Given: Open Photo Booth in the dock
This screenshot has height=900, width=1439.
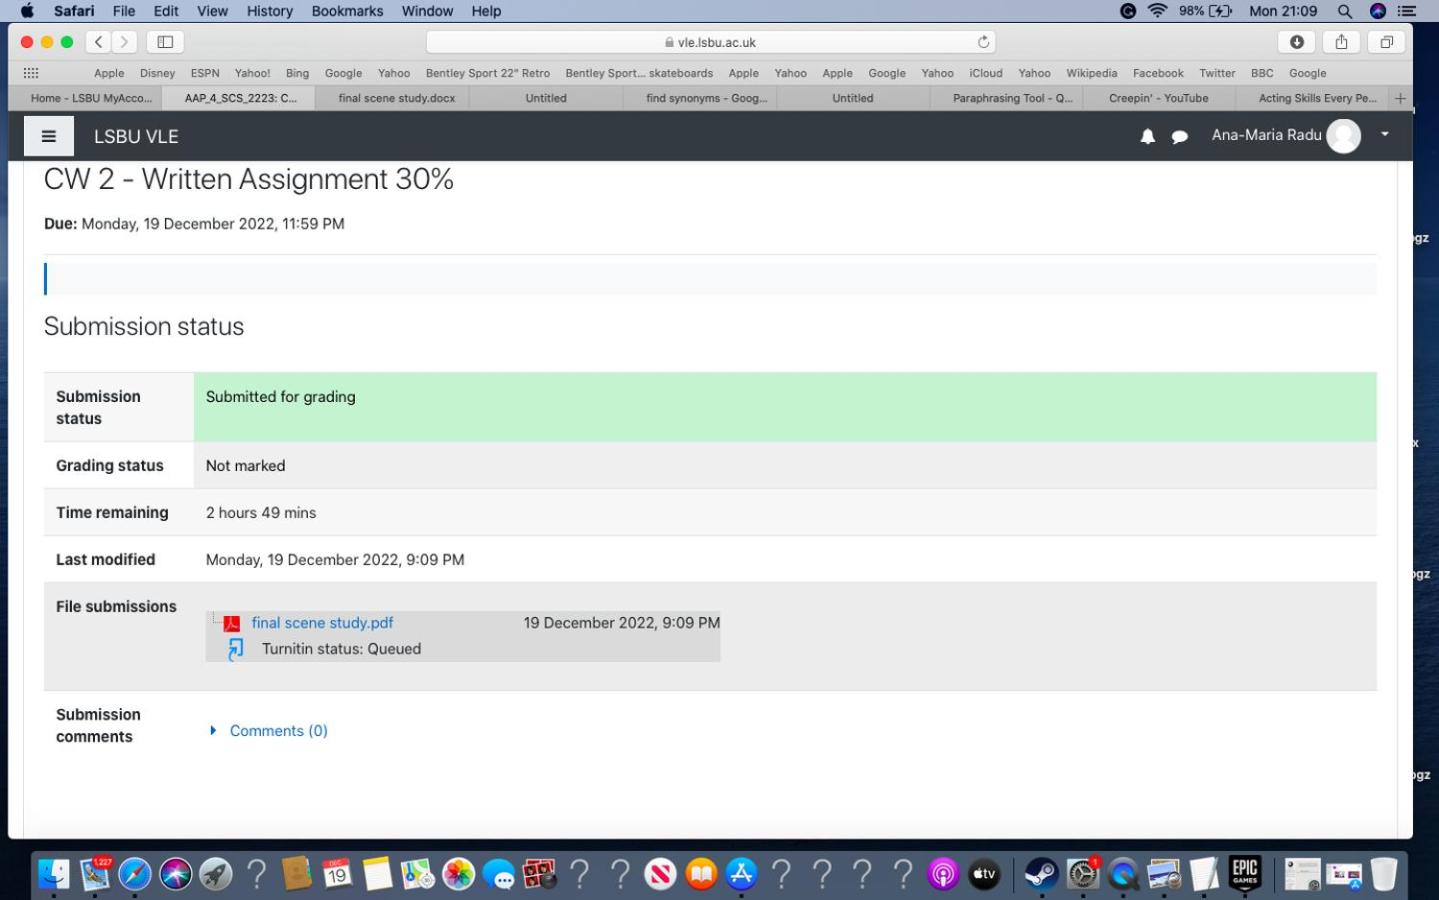Looking at the screenshot, I should pos(539,874).
